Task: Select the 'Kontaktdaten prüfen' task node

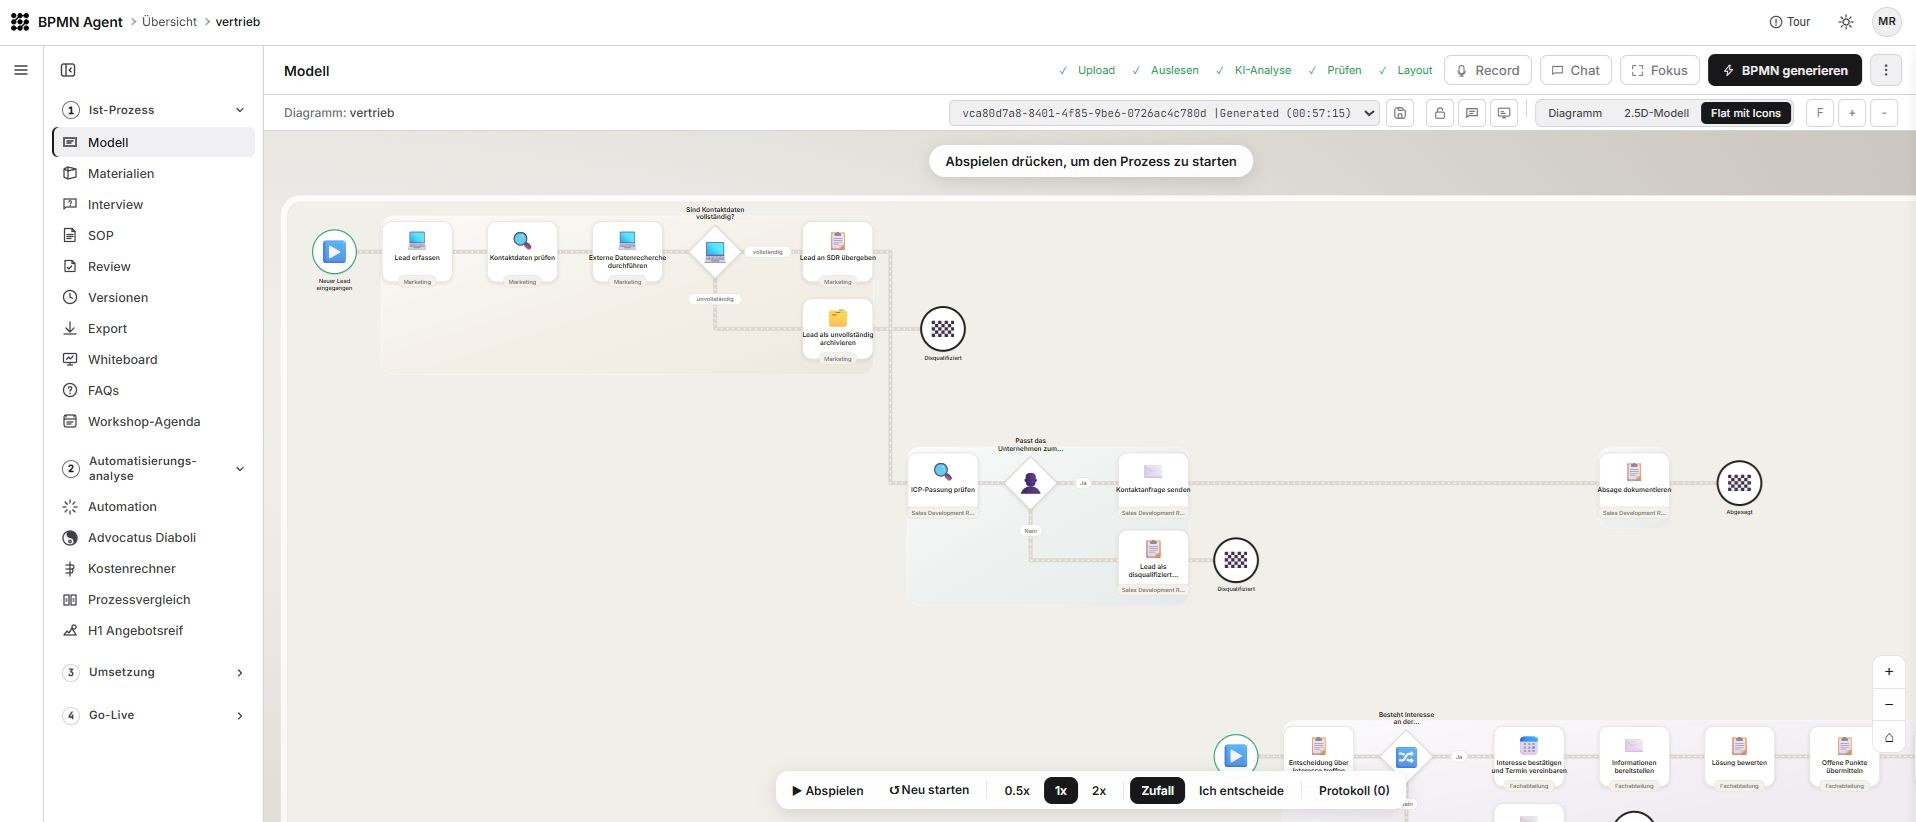Action: coord(522,251)
